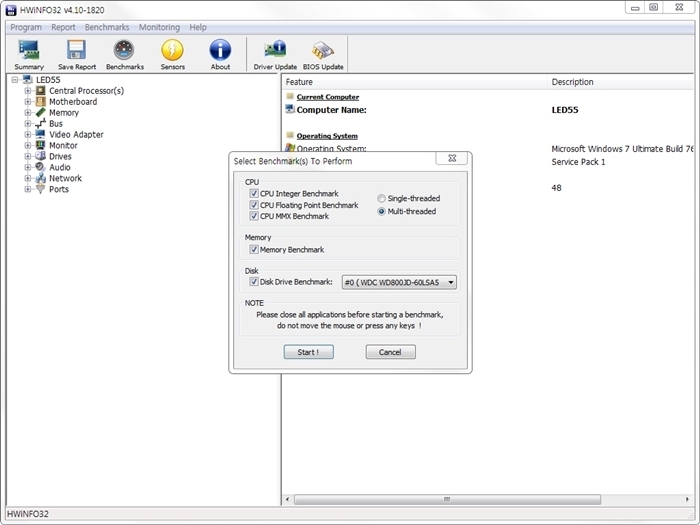This screenshot has height=525, width=700.
Task: Open the Monitoring menu
Action: pos(159,27)
